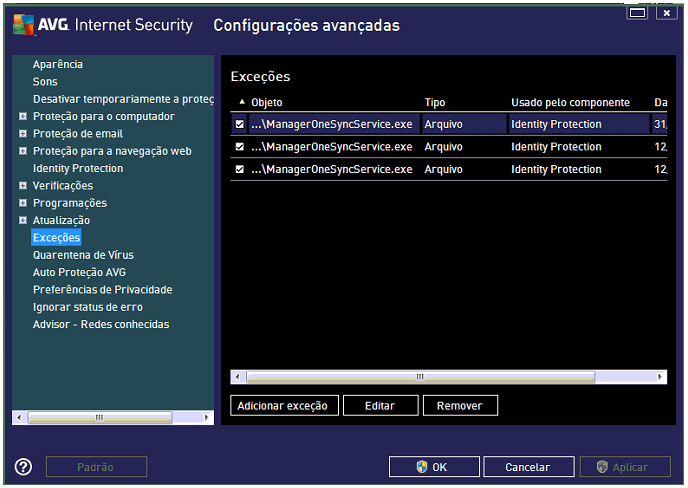688x488 pixels.
Task: Open Auto Proteção AVG settings
Action: click(x=79, y=273)
